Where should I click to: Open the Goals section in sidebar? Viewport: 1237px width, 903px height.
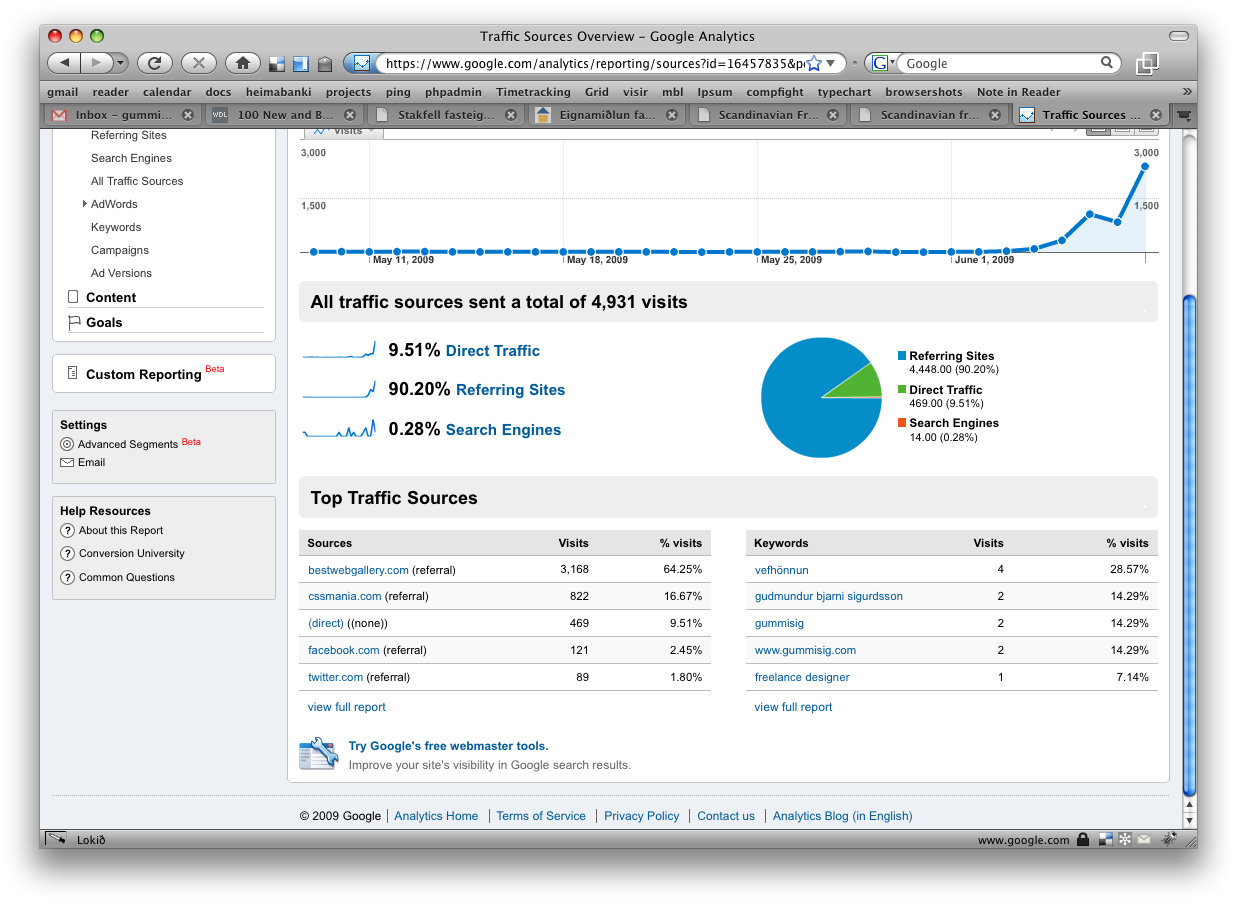(x=104, y=322)
